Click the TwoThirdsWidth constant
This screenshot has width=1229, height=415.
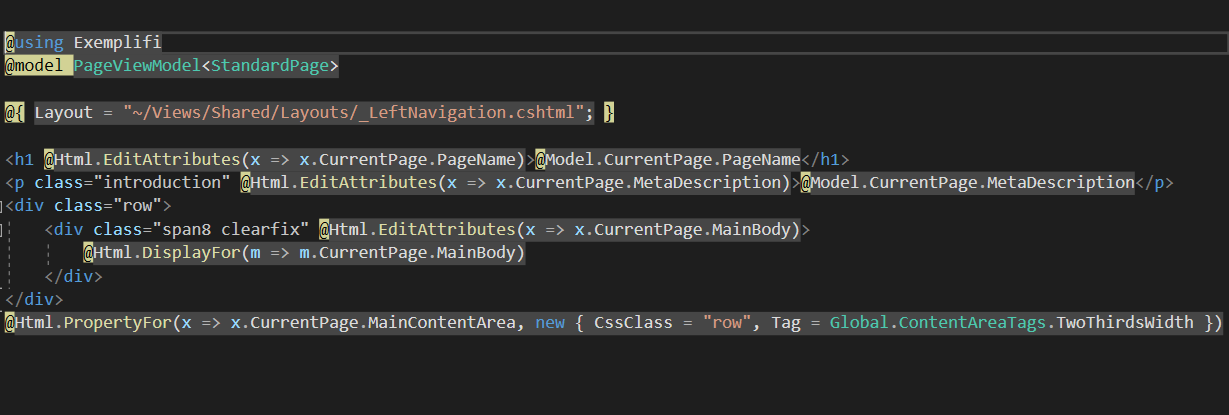pyautogui.click(x=1123, y=322)
